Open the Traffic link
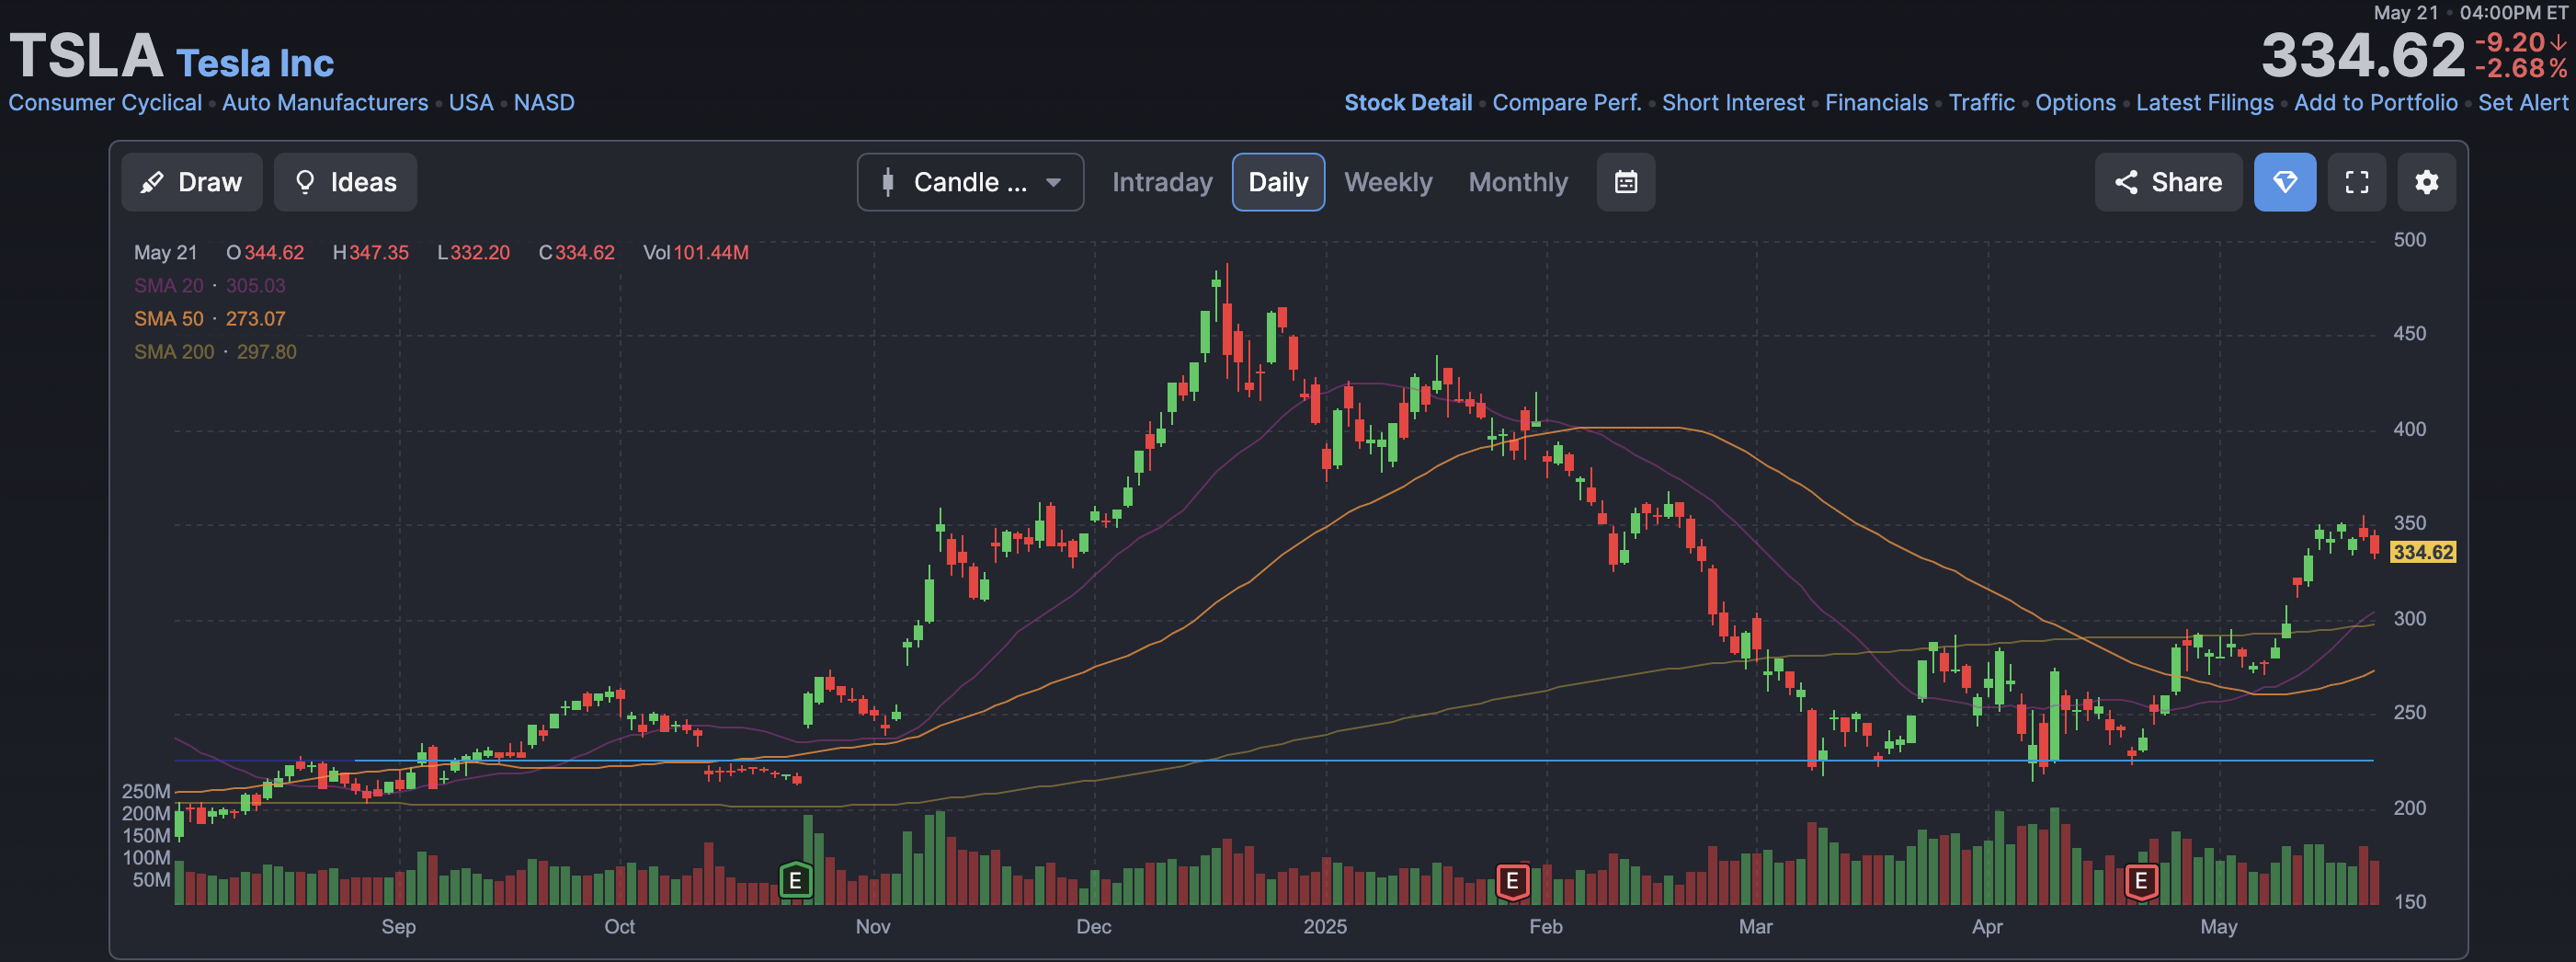Screen dimensions: 2576x962 pyautogui.click(x=1981, y=103)
